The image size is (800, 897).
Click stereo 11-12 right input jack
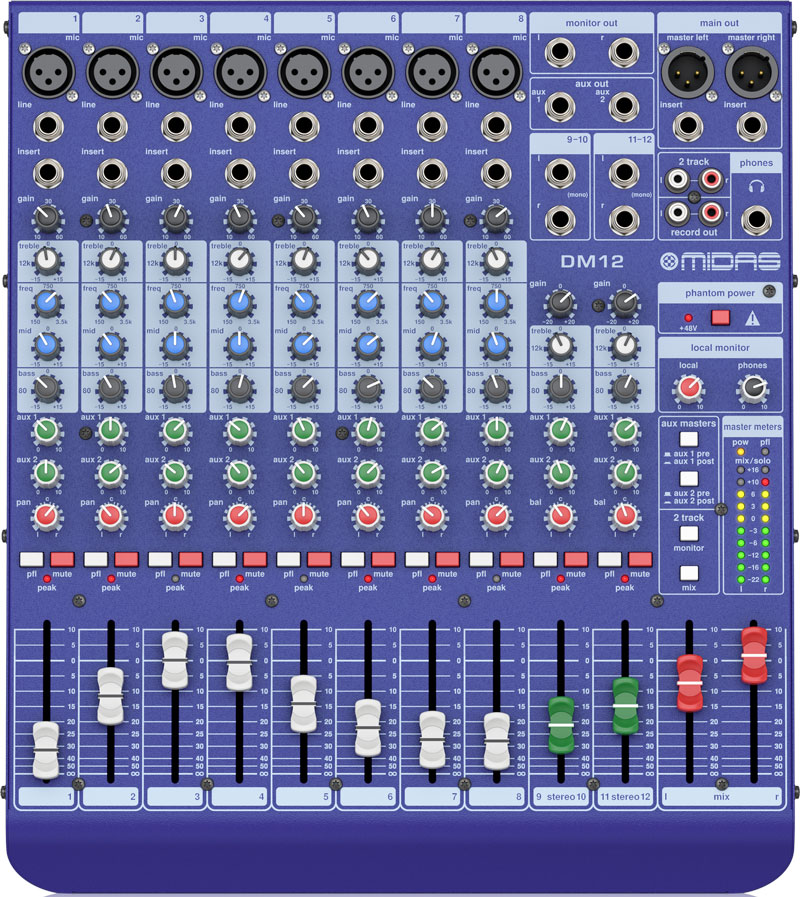point(624,220)
